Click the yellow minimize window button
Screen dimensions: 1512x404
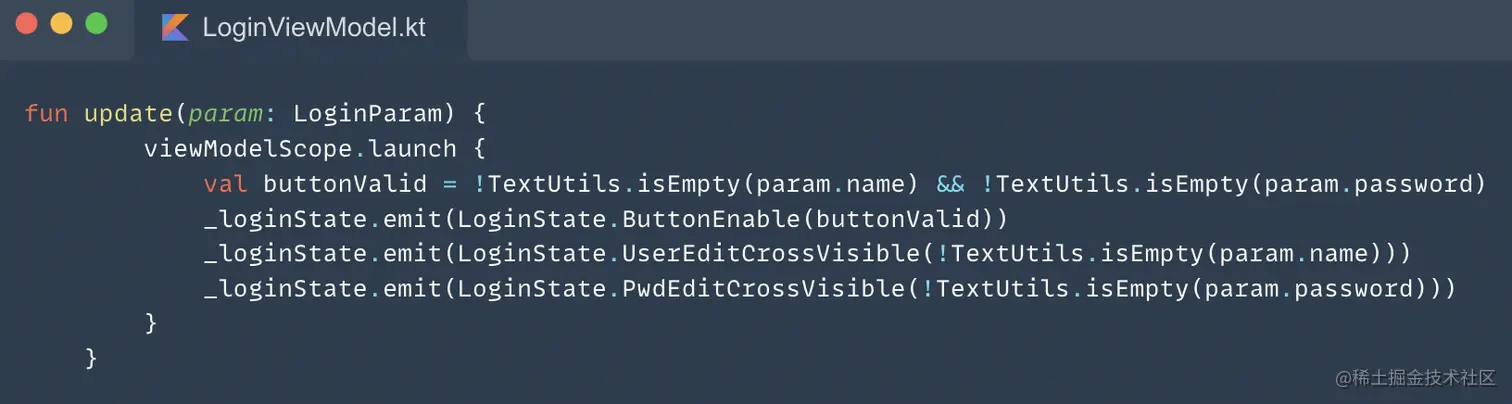pos(61,23)
